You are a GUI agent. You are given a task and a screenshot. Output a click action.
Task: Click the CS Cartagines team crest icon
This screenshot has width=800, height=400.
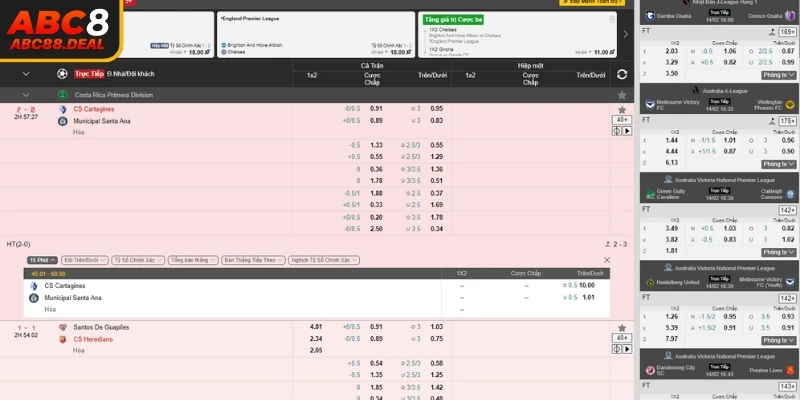coord(62,109)
